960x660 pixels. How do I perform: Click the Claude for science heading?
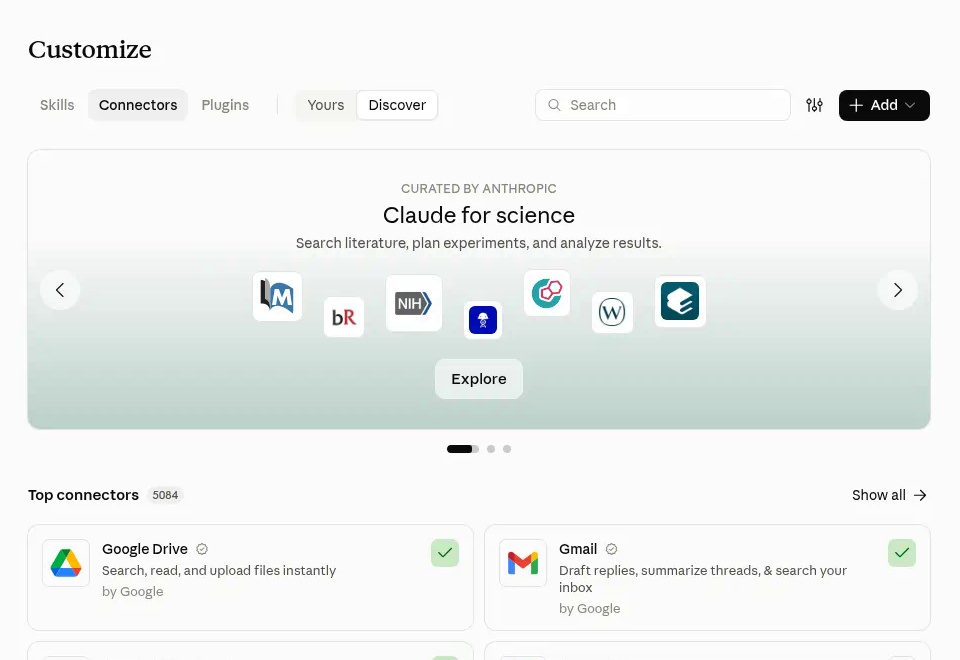(x=479, y=216)
